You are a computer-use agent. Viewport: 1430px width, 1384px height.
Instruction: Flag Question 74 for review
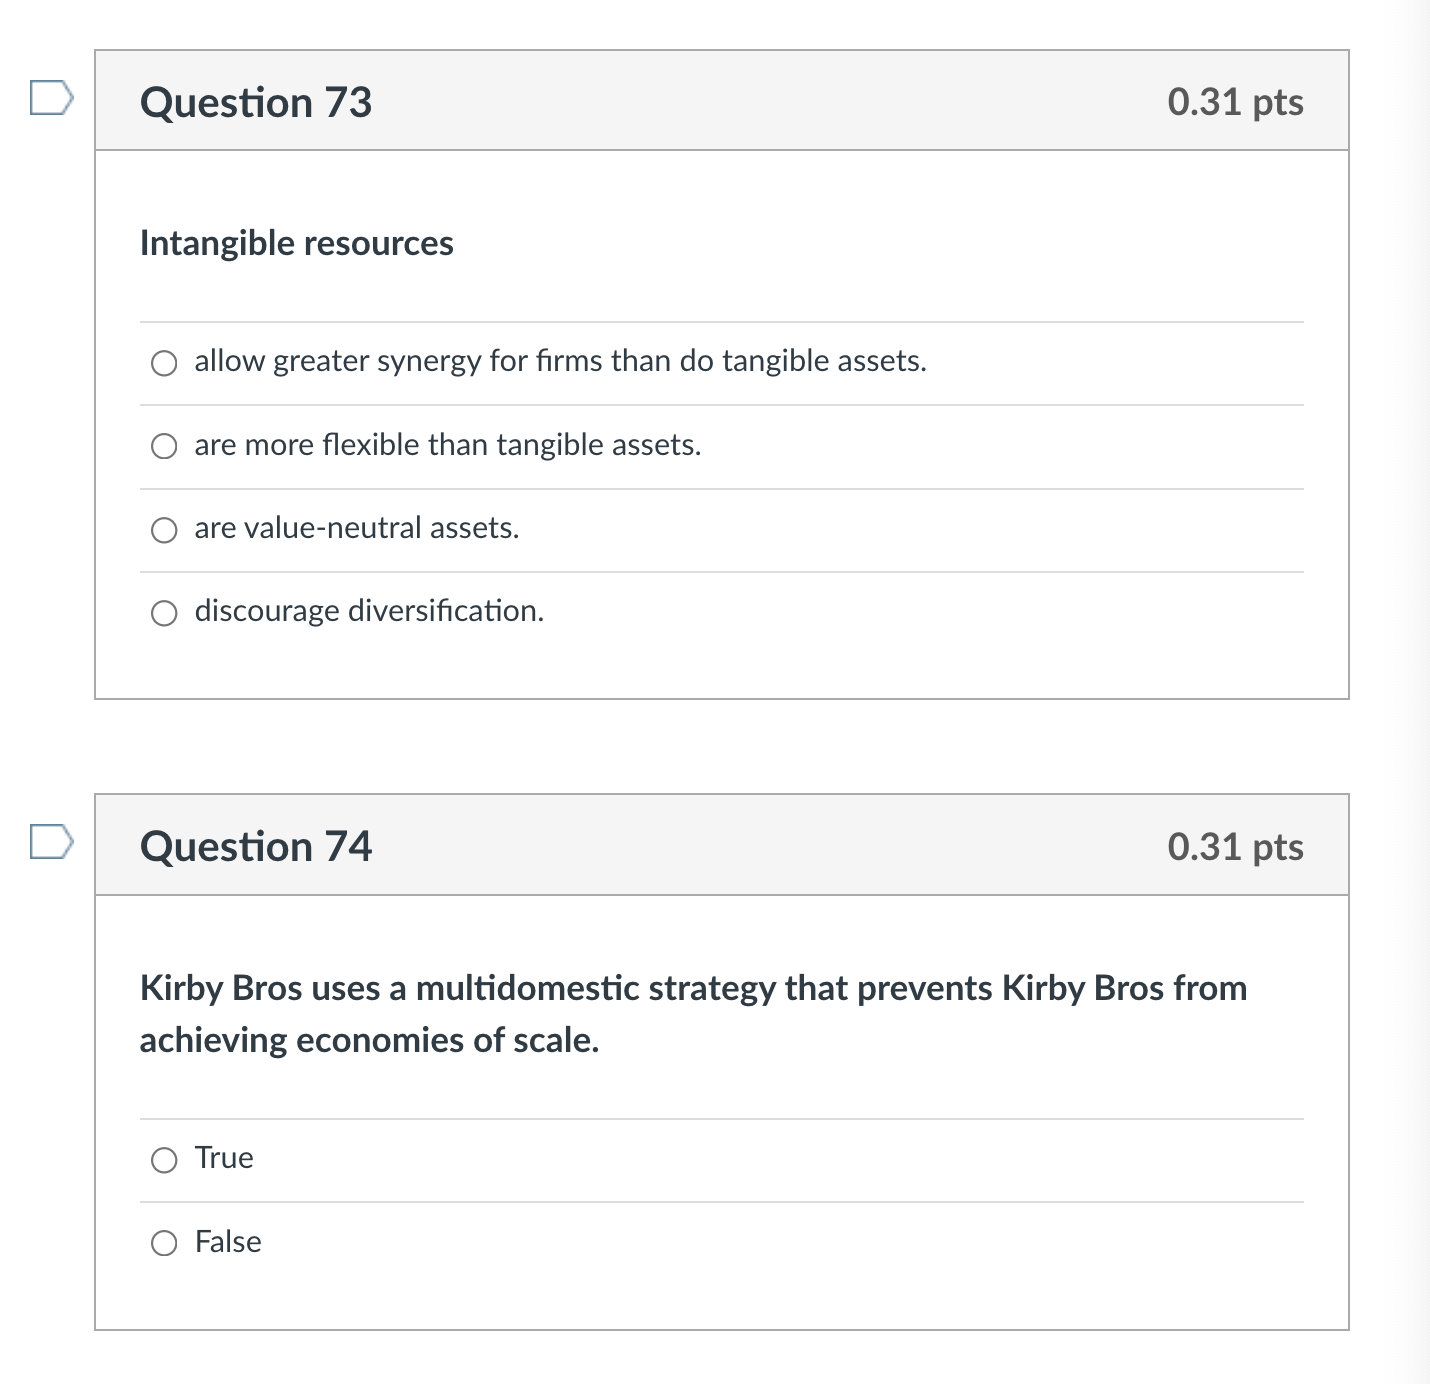(51, 842)
